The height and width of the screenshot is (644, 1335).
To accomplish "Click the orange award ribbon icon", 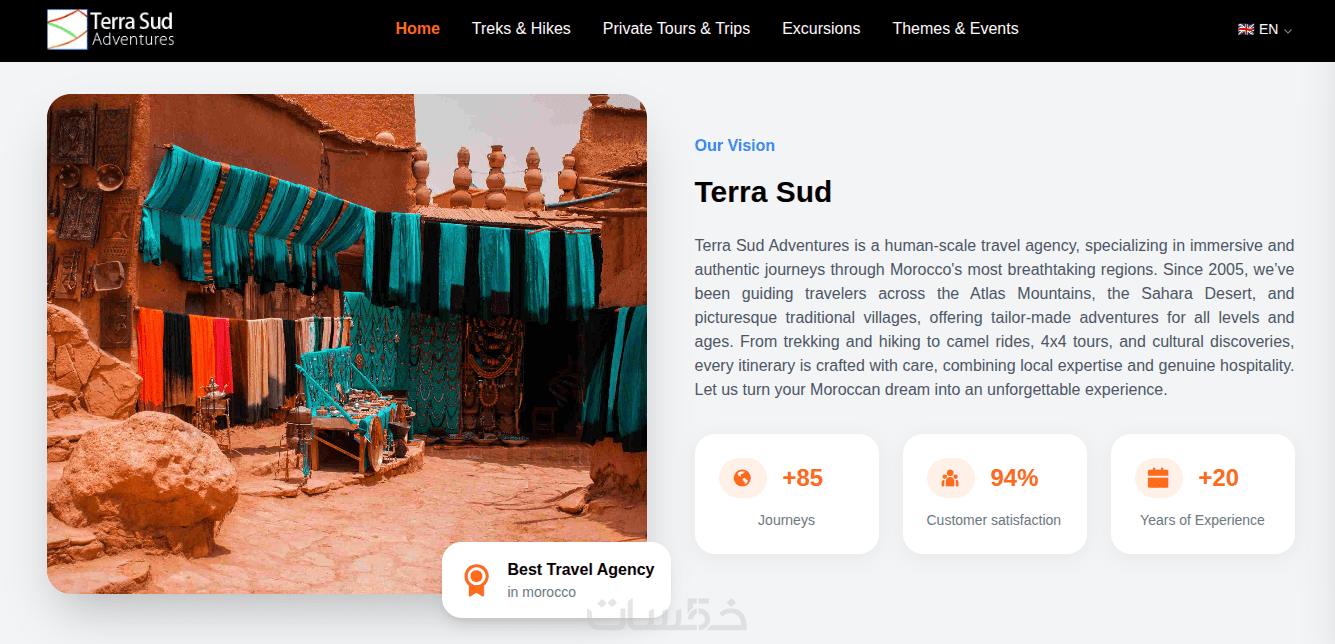I will [477, 580].
